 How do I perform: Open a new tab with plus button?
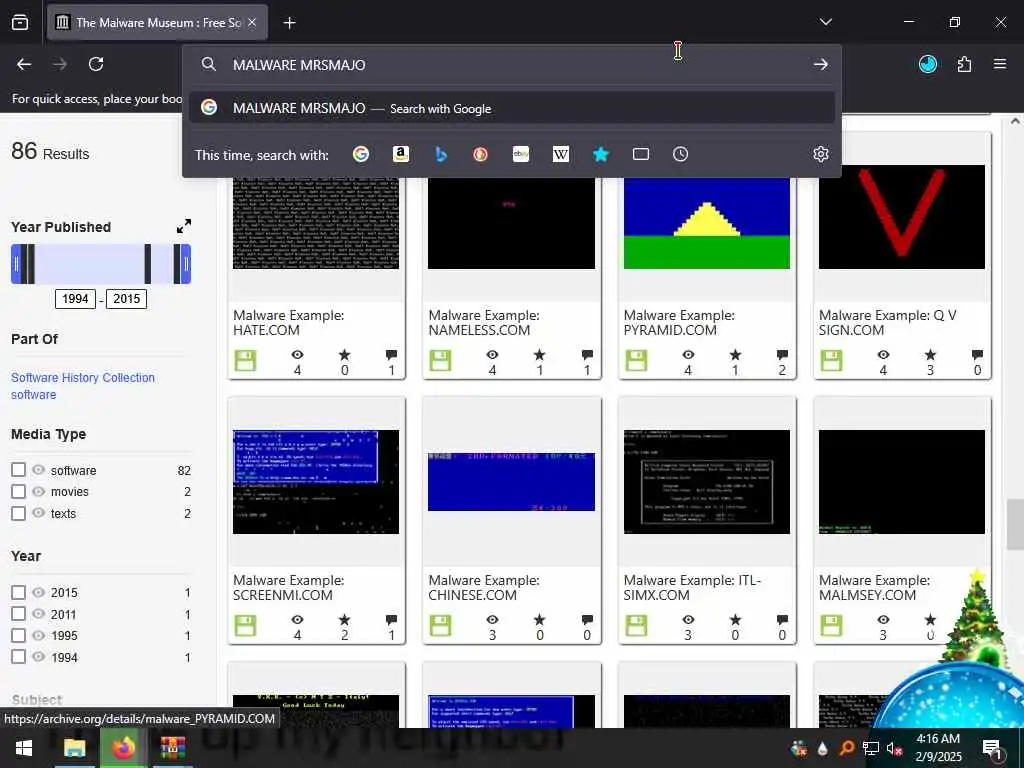[289, 23]
